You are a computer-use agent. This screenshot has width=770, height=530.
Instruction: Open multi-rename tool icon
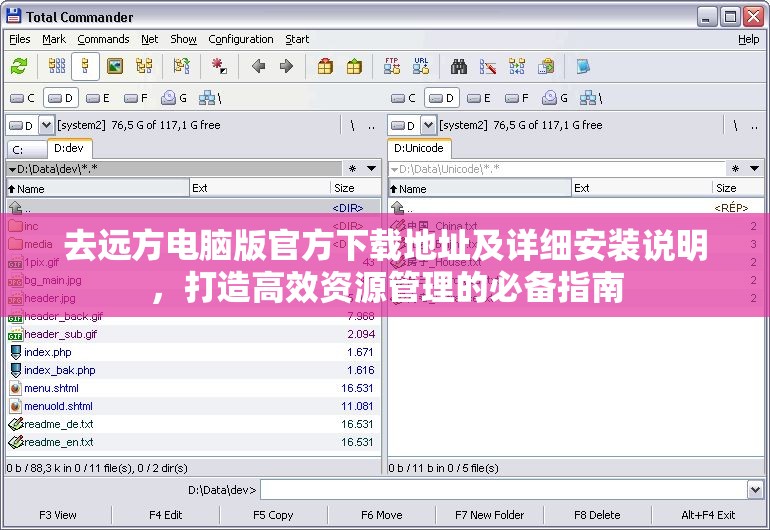tap(488, 66)
